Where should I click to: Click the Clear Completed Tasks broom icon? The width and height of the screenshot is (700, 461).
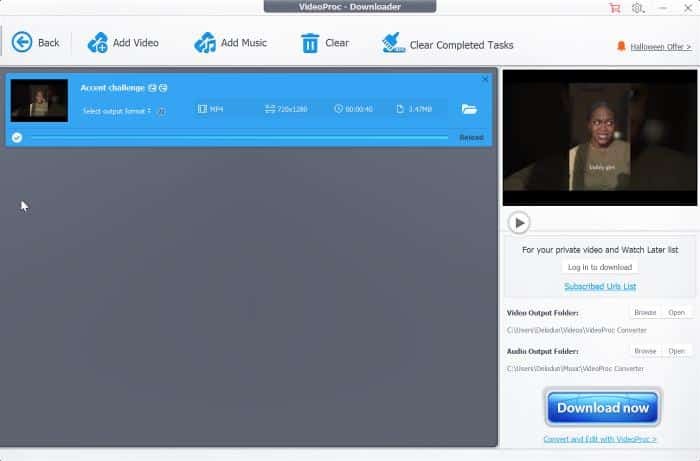[x=393, y=43]
